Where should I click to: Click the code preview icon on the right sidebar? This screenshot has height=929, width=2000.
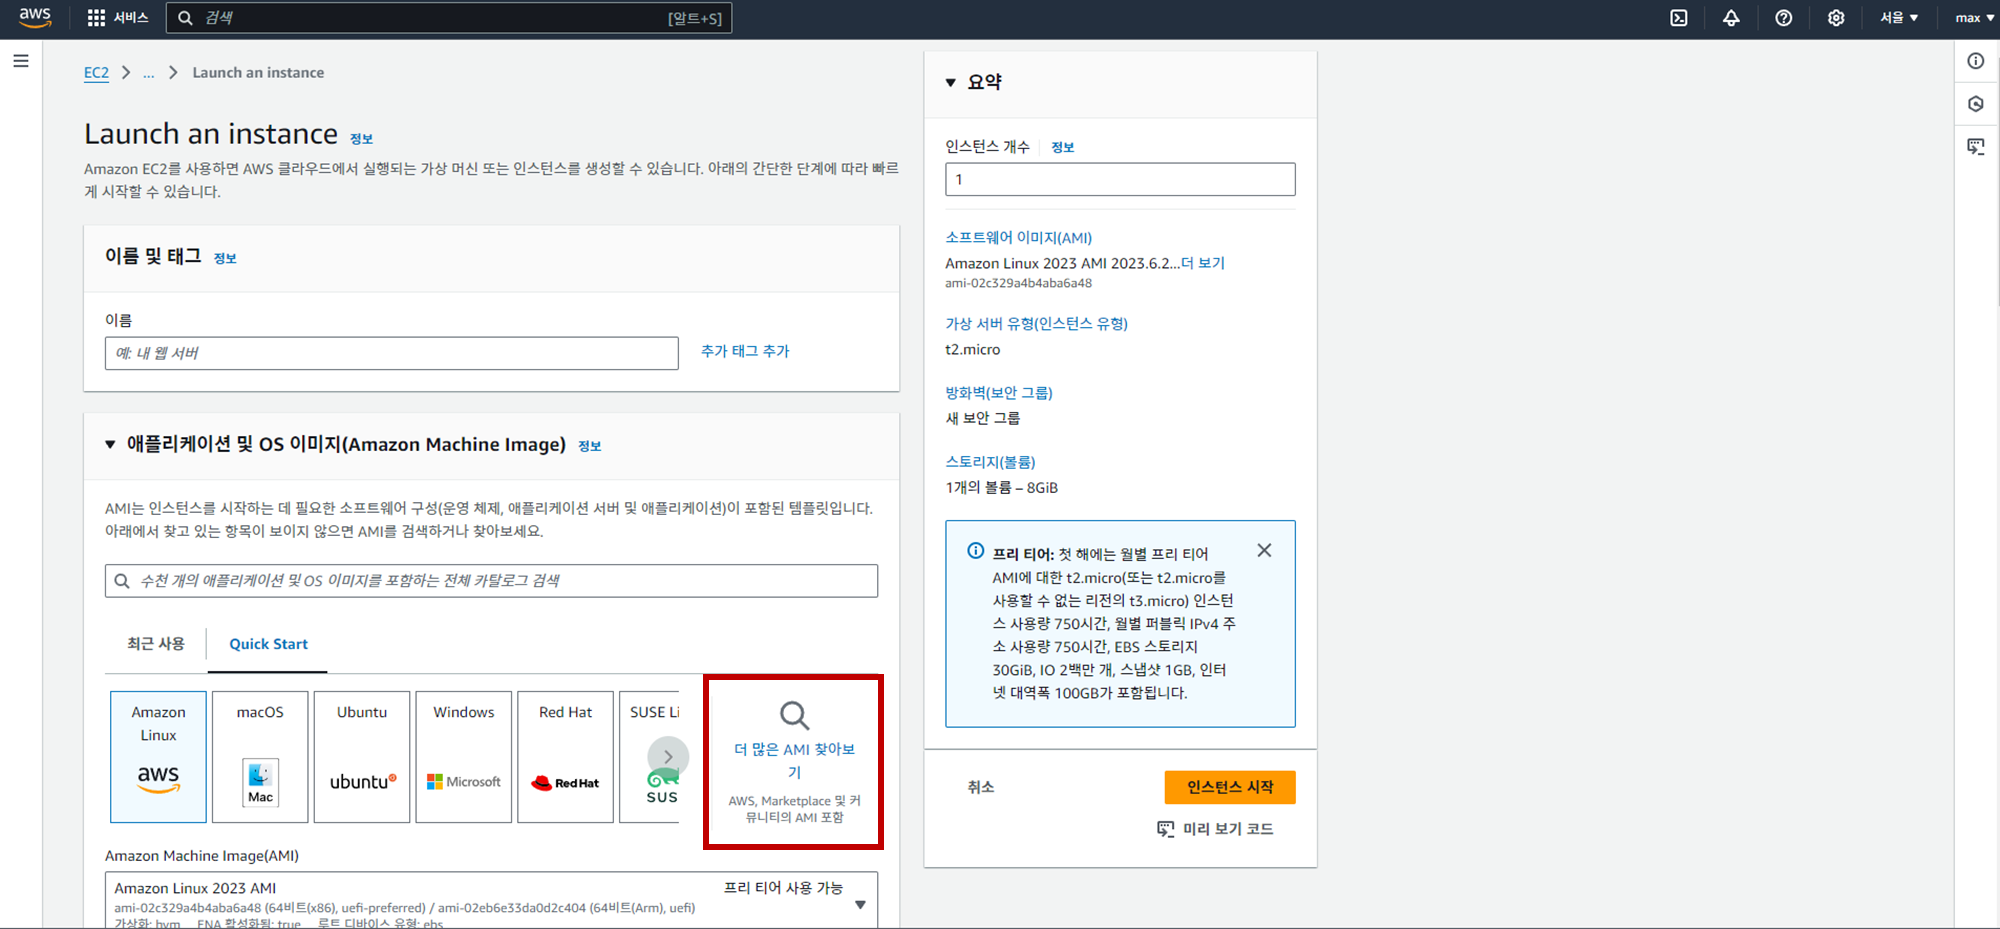click(1976, 147)
